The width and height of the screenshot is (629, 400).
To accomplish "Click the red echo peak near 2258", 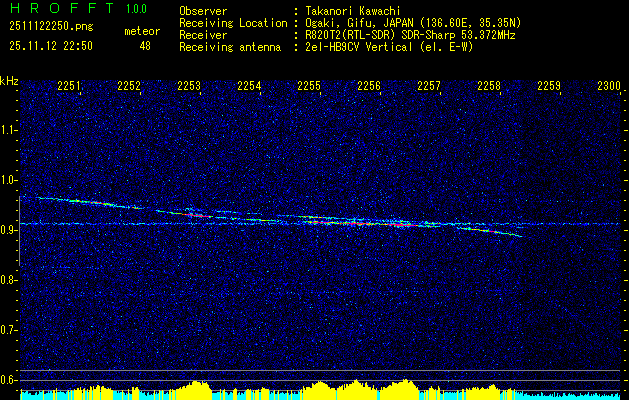I will [490, 231].
